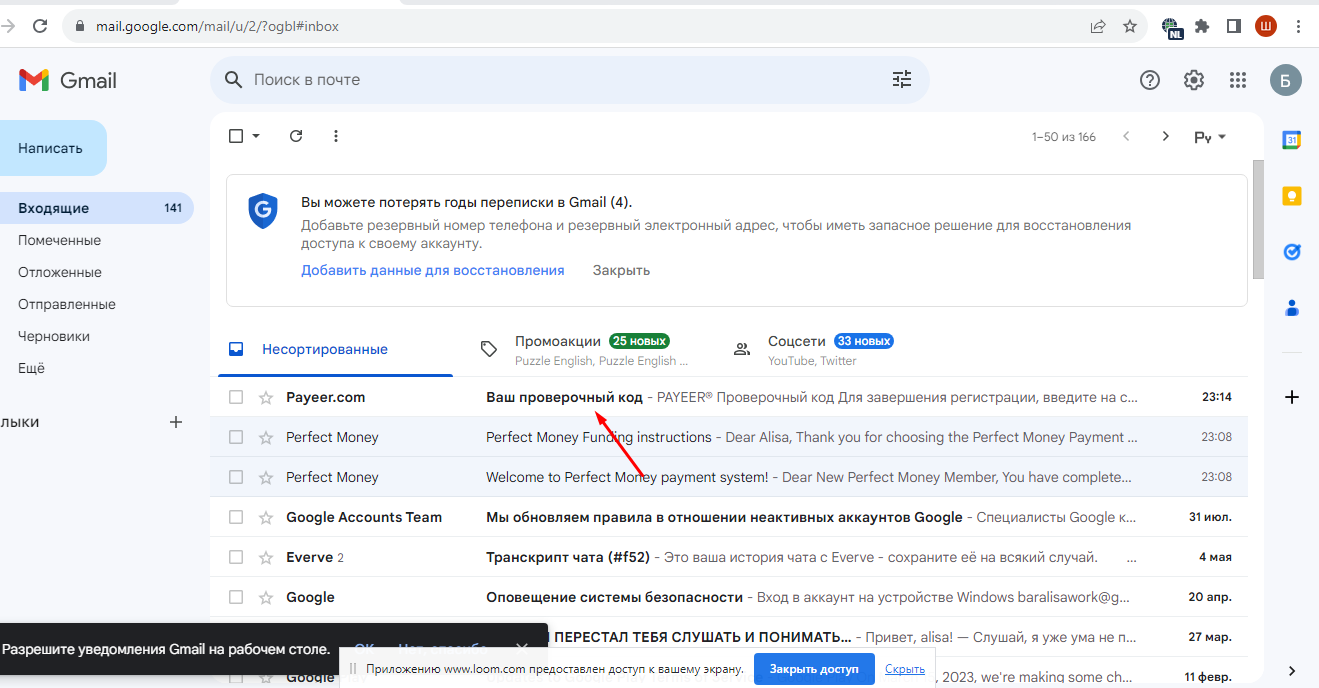Create a new label plus icon

pos(176,422)
